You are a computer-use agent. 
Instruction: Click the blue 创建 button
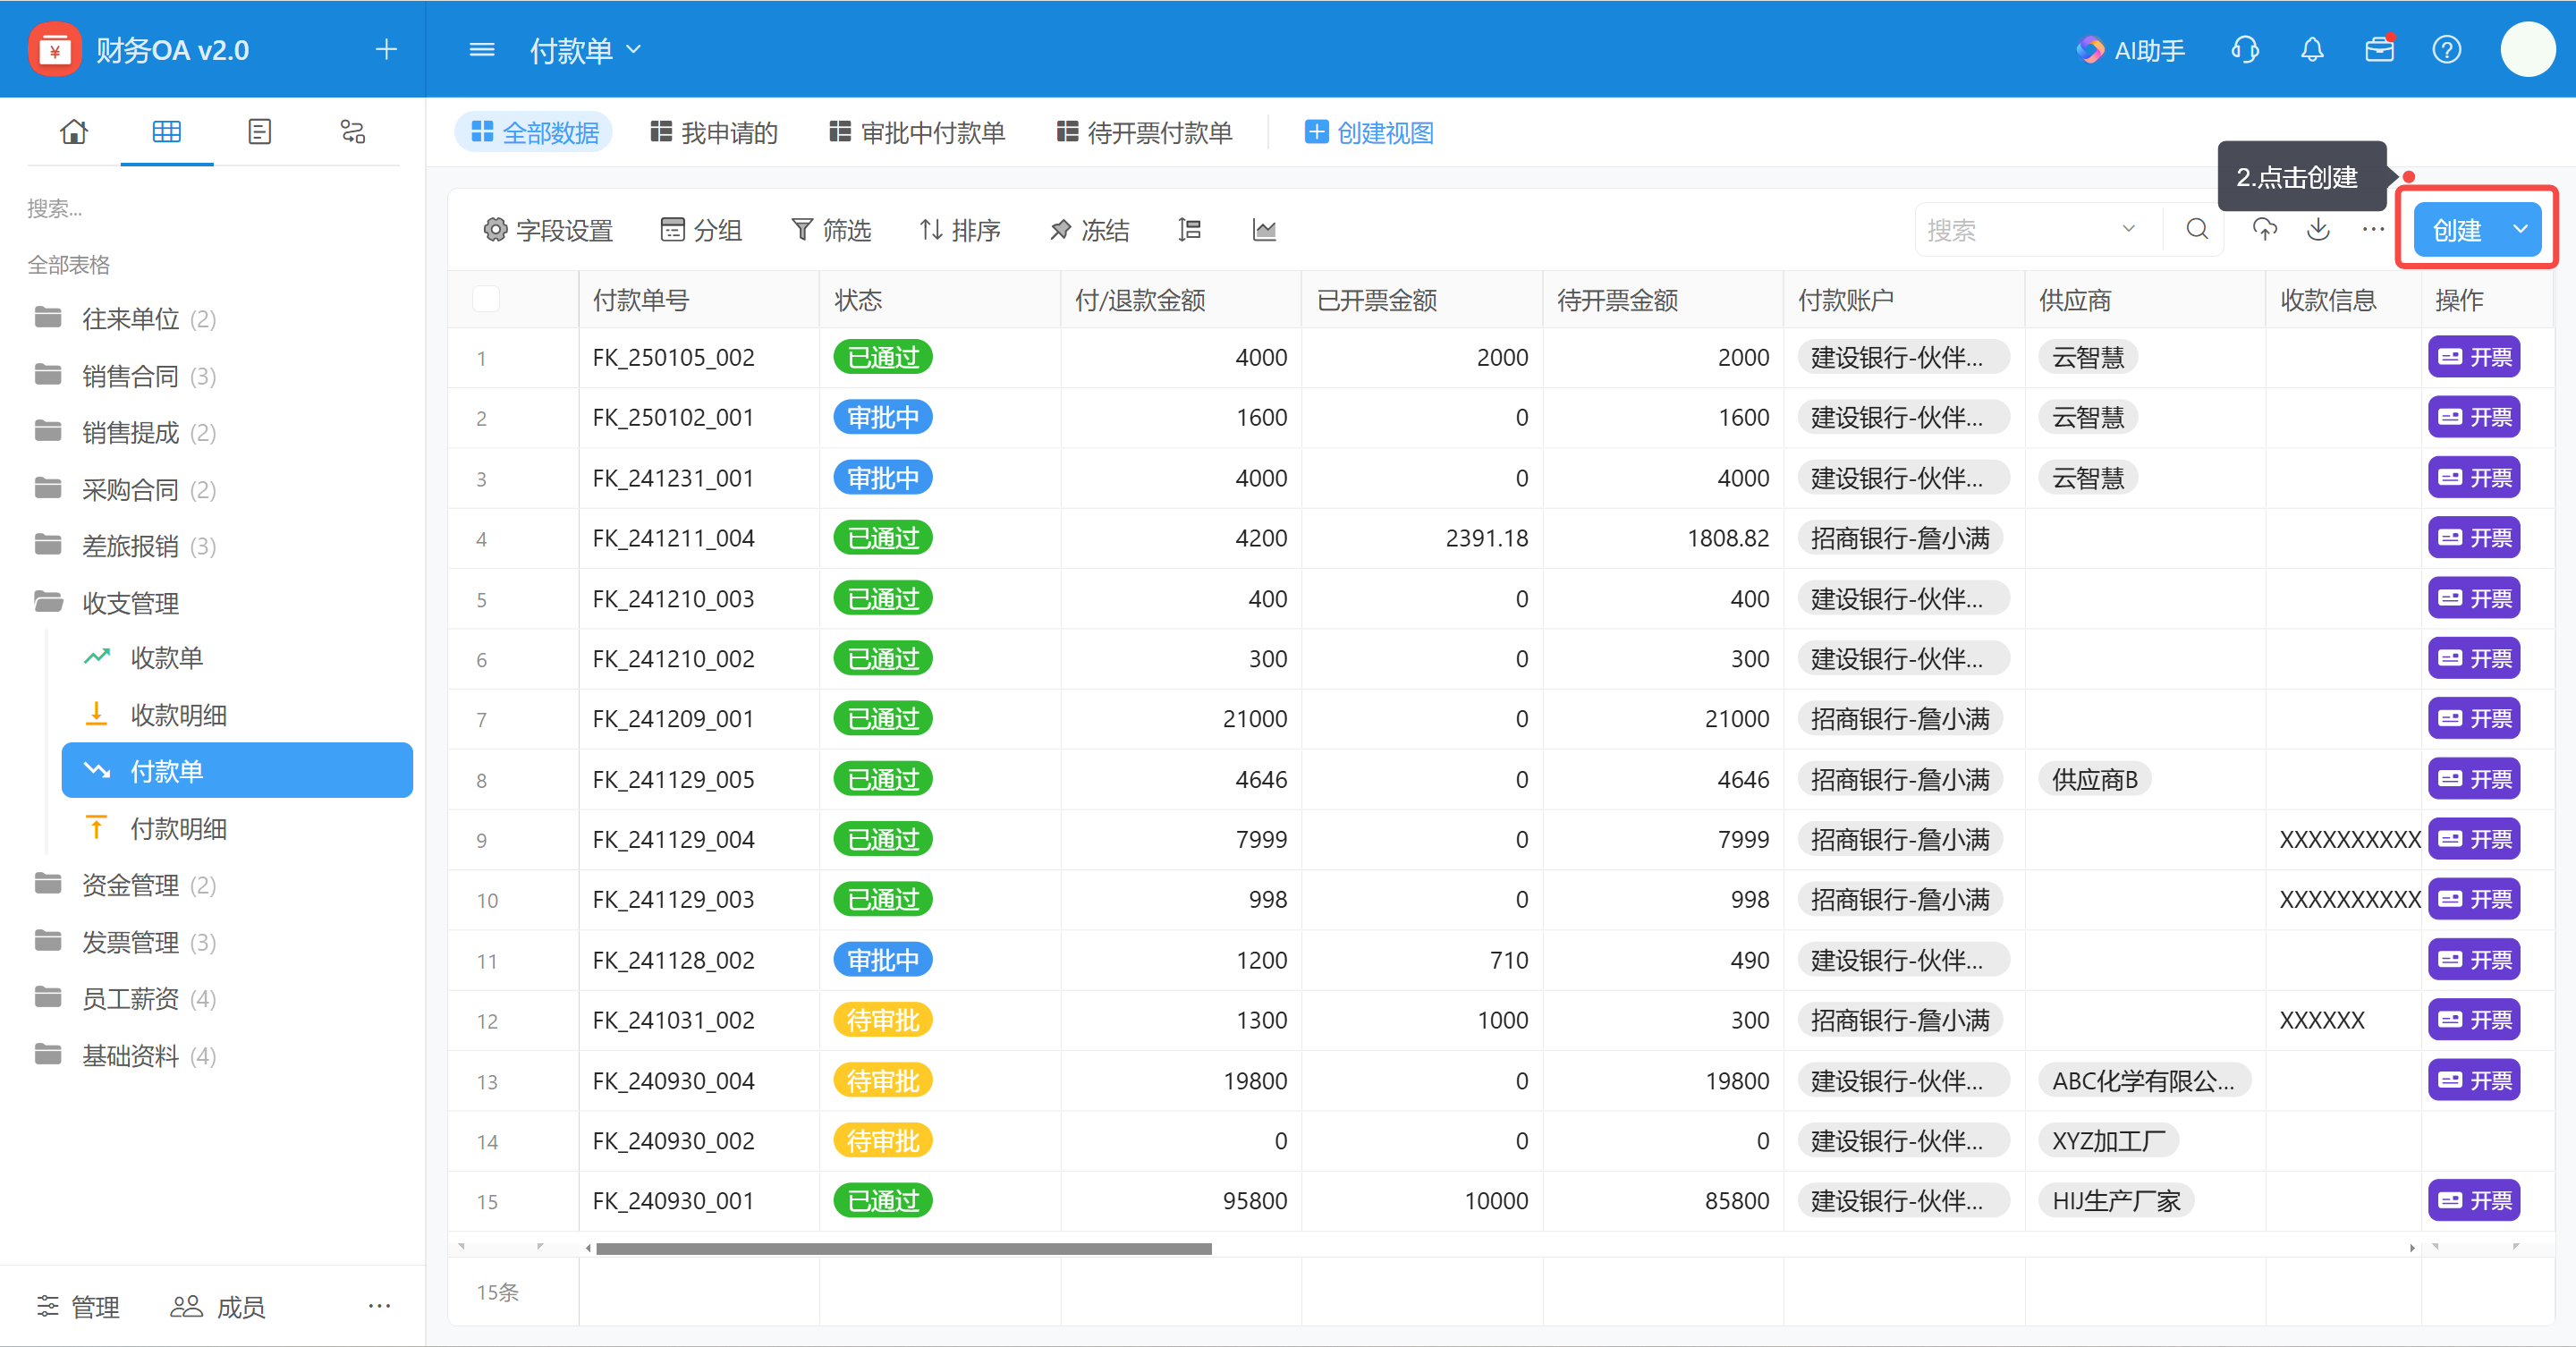coord(2458,230)
